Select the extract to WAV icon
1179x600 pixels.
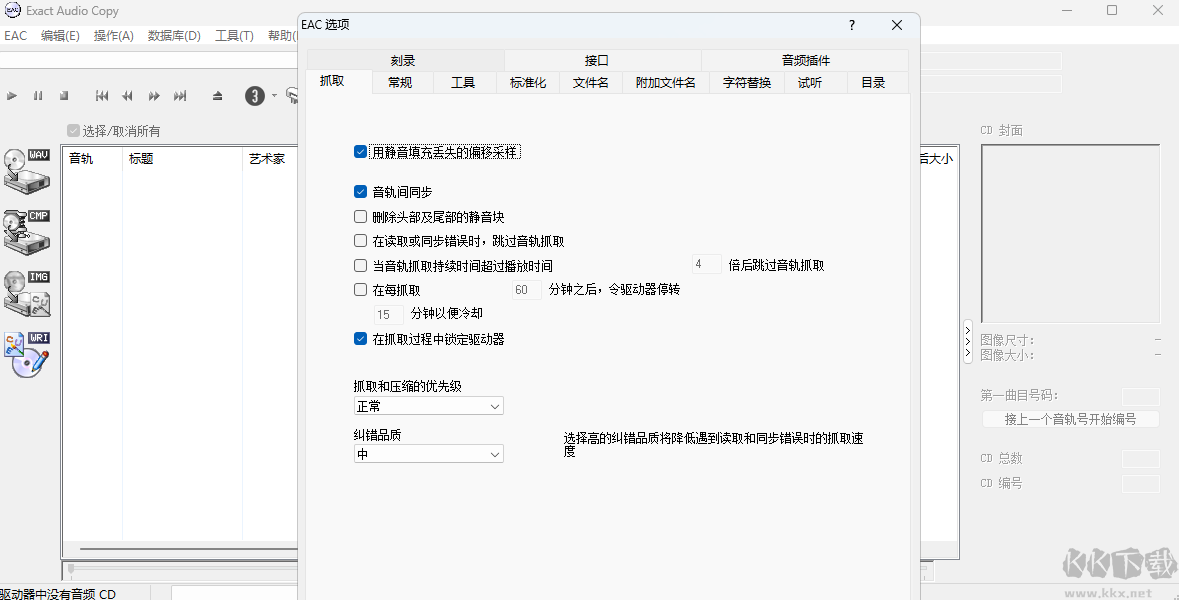(25, 170)
